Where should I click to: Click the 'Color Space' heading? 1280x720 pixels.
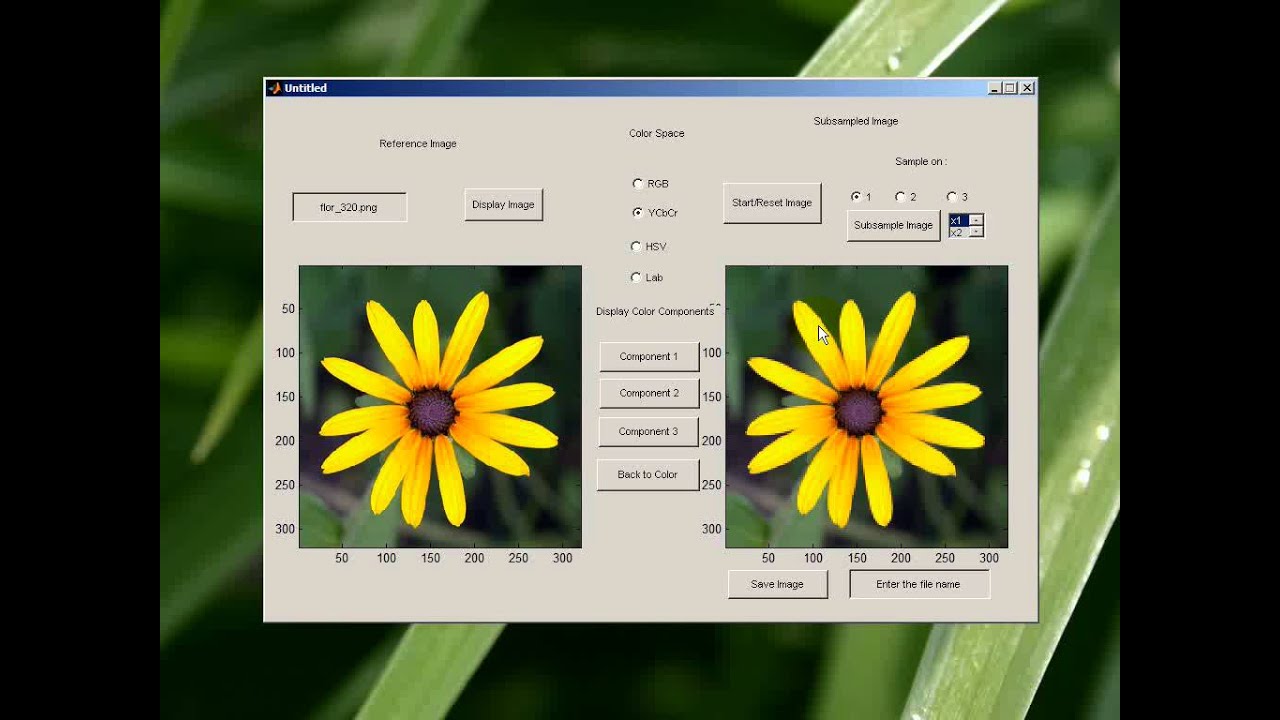657,133
